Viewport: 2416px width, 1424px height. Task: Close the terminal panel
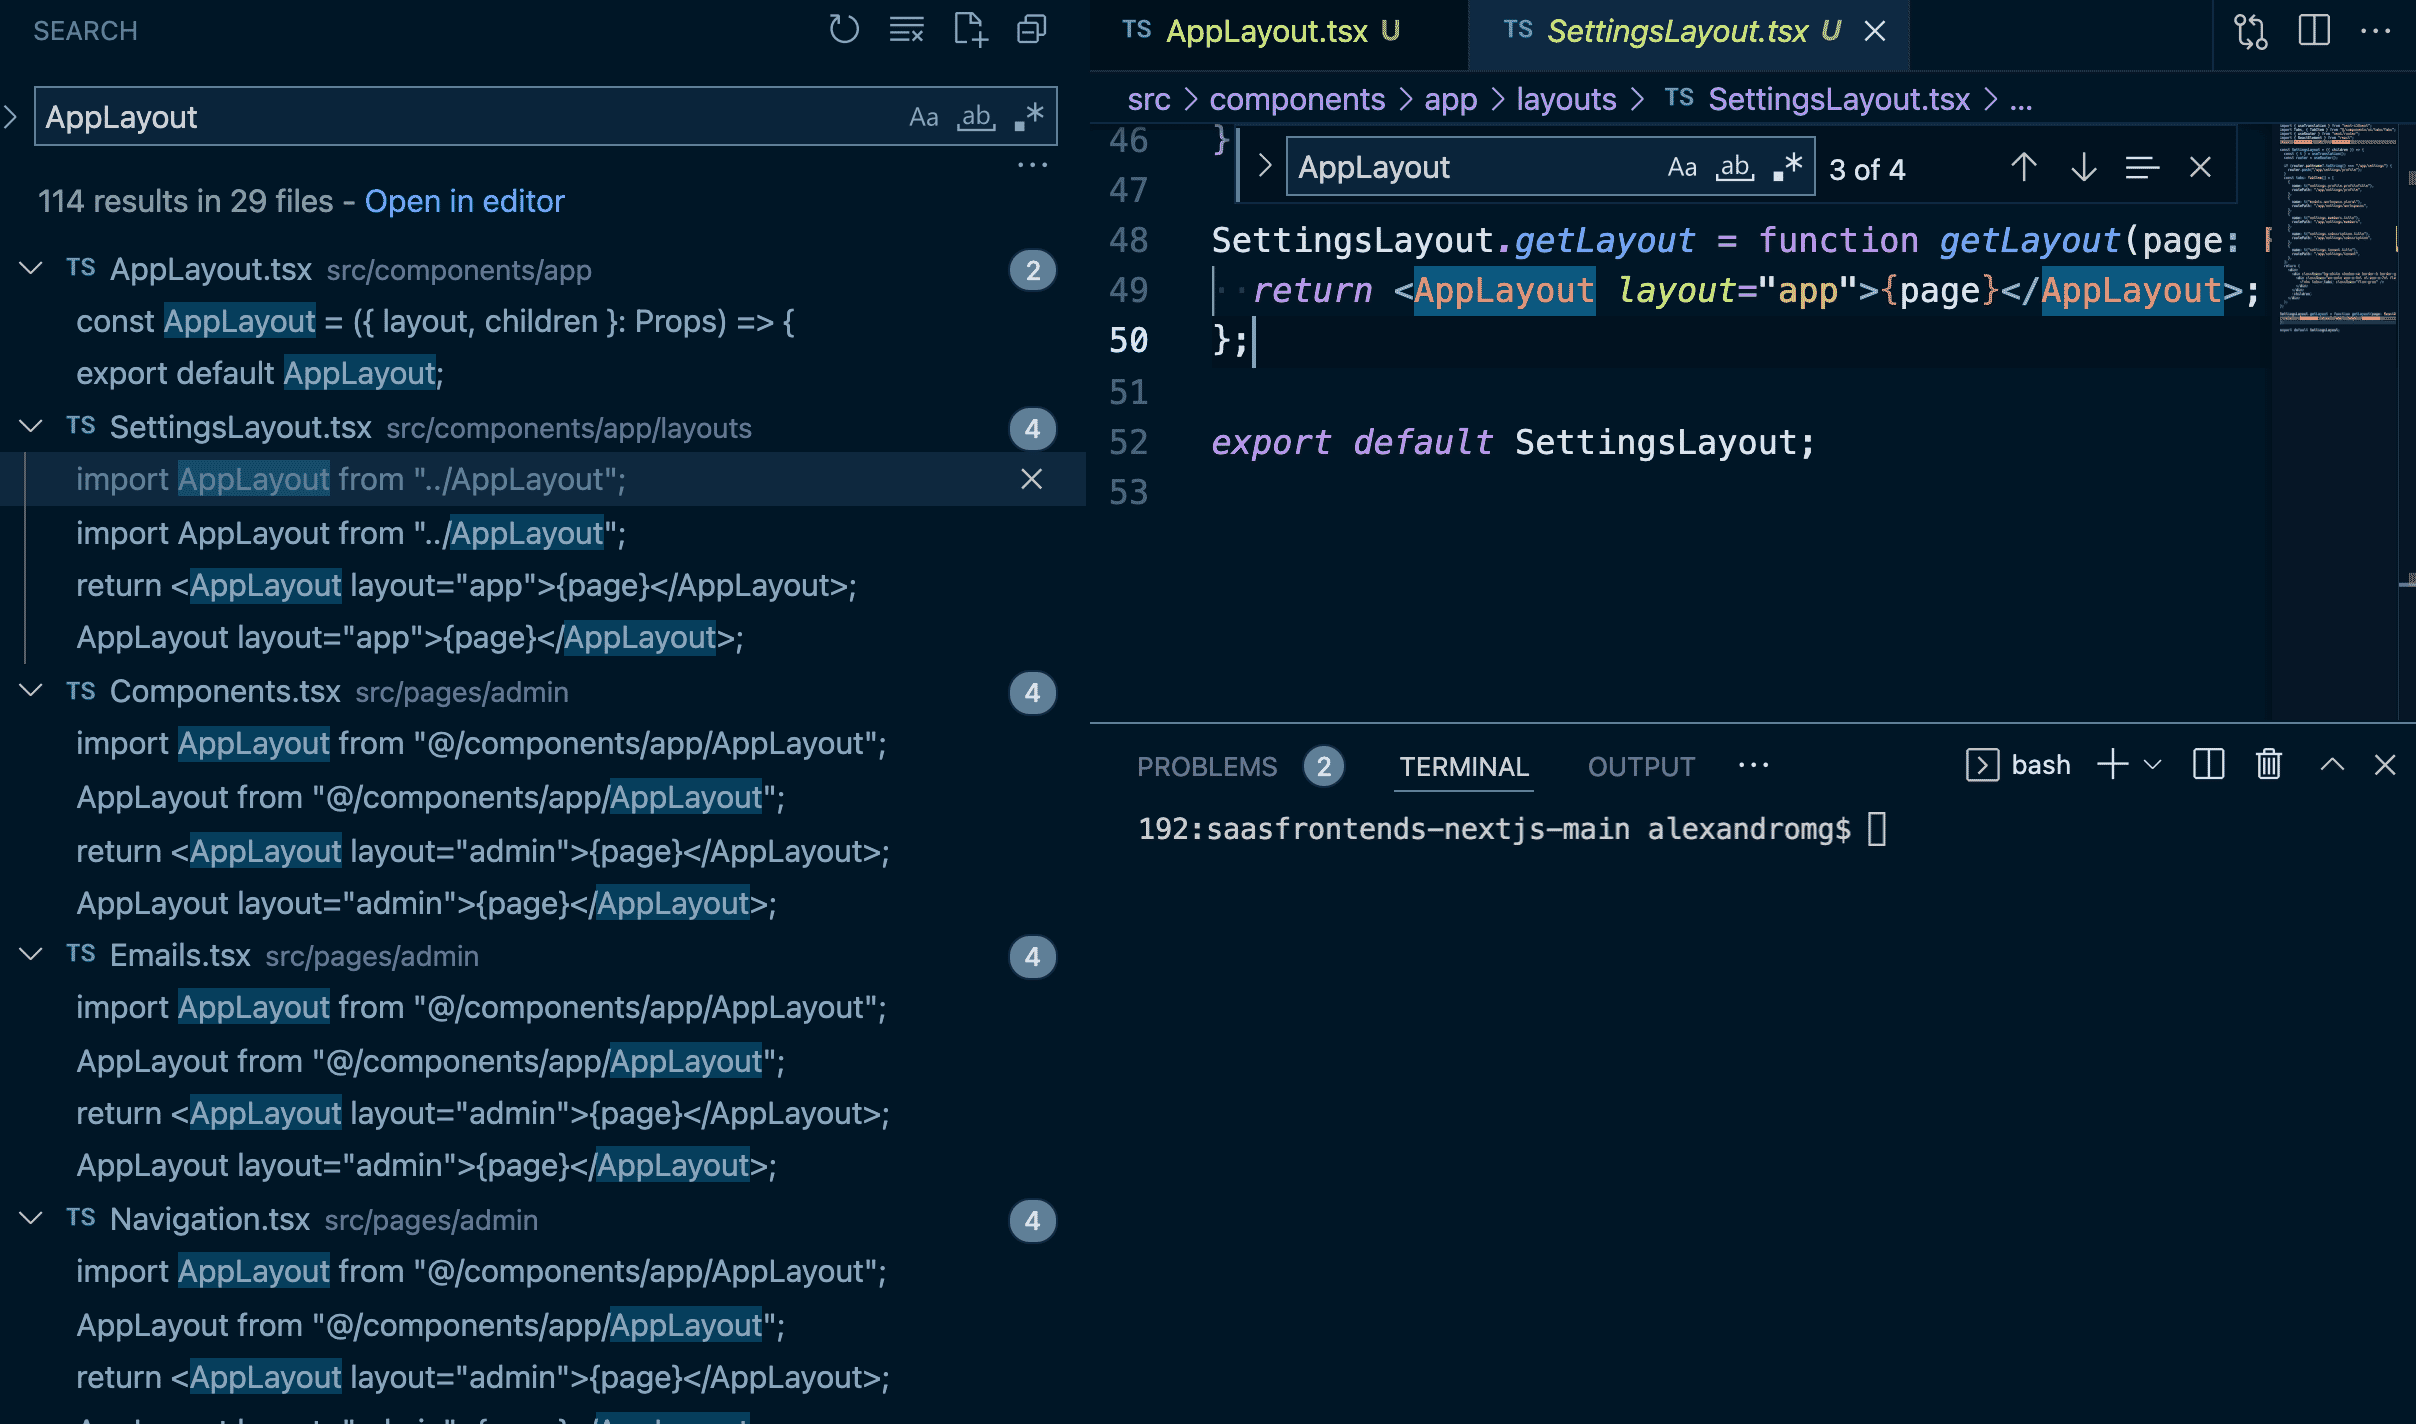(2385, 765)
